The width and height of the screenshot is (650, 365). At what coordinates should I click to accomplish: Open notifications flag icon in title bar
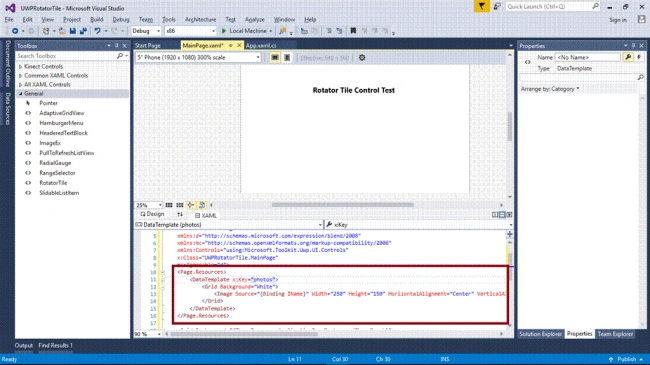click(x=482, y=7)
